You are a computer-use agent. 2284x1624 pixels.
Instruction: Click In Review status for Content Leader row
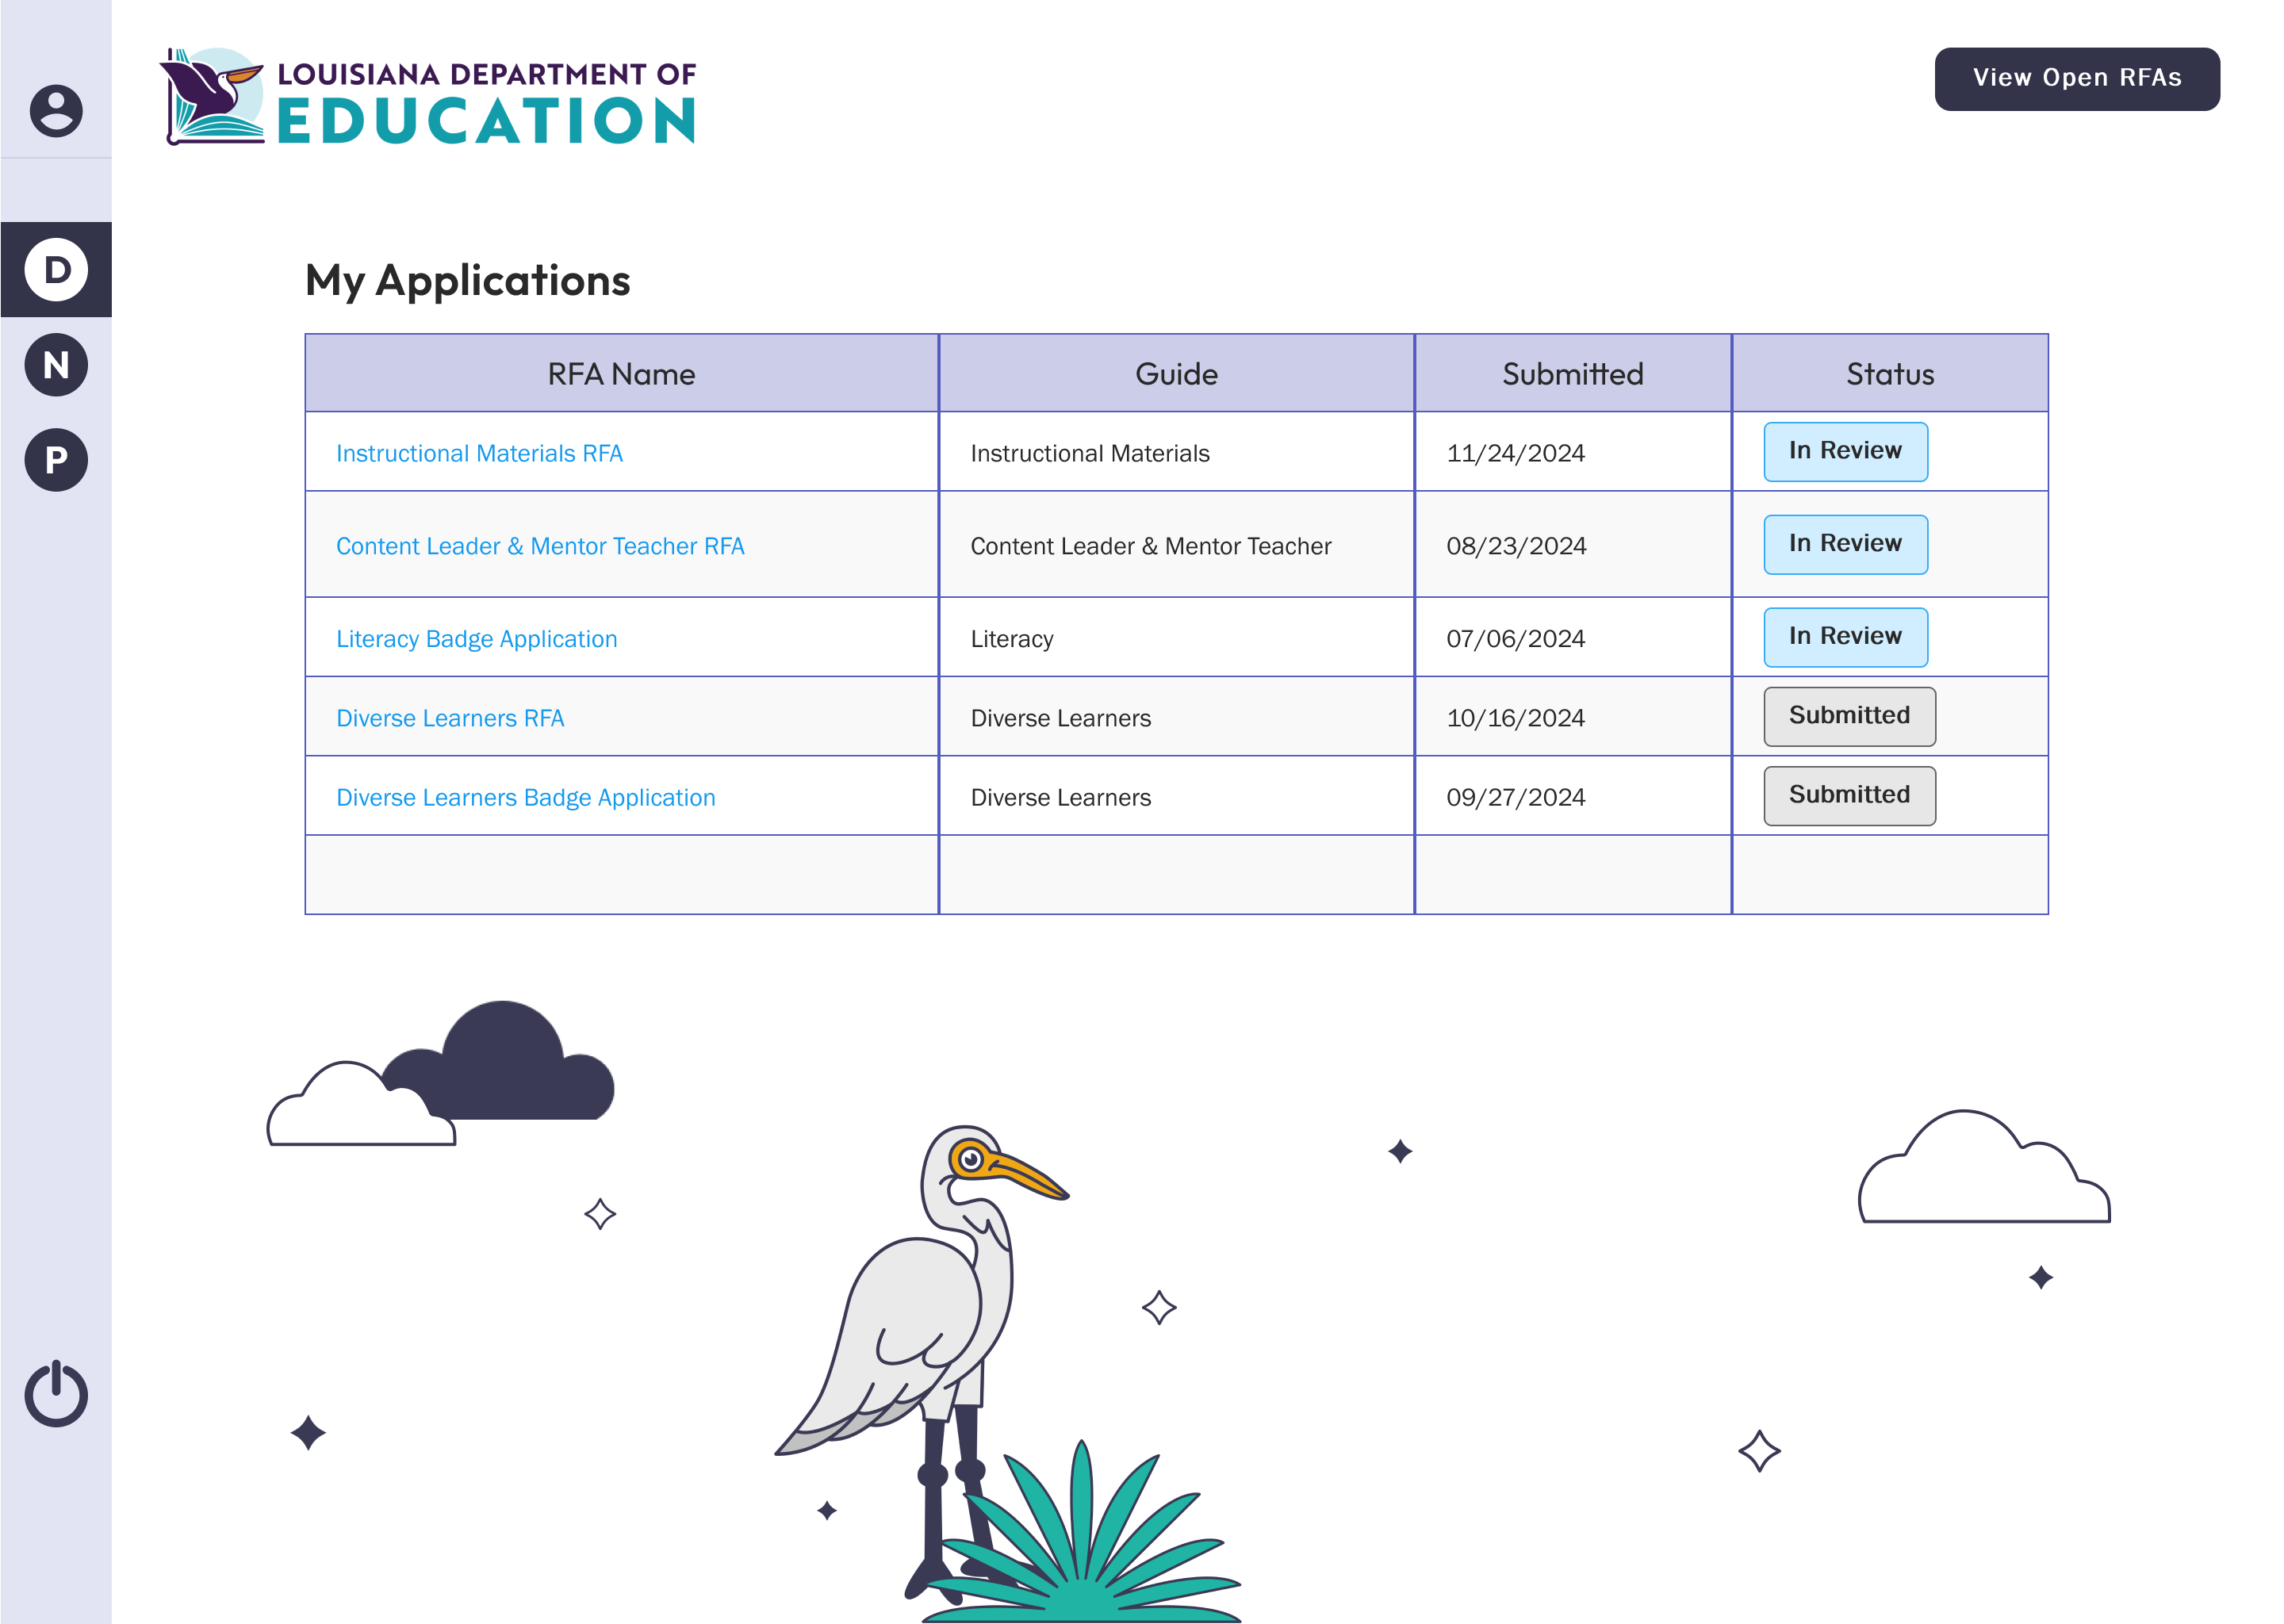coord(1844,544)
